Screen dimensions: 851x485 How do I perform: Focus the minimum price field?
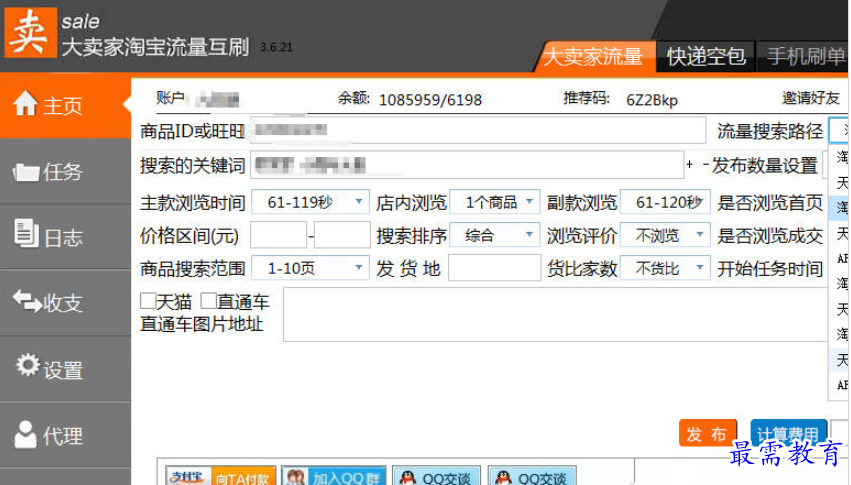coord(278,235)
